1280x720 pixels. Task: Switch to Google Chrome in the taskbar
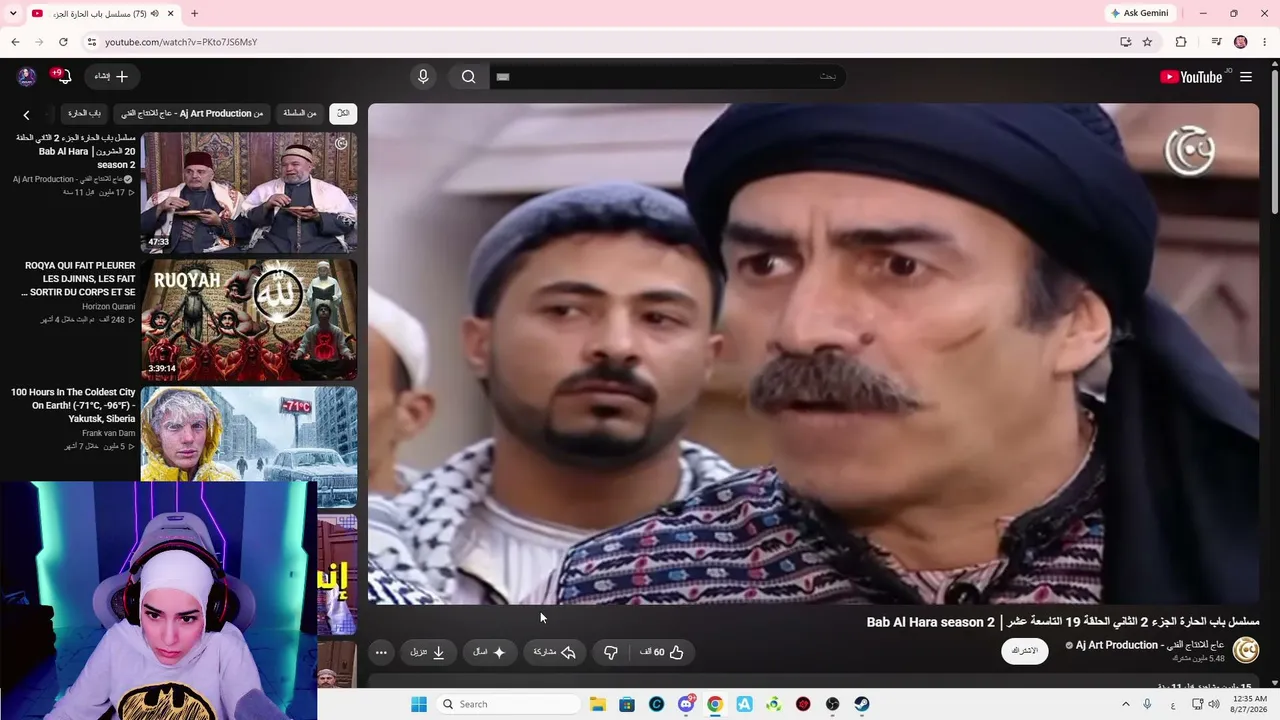[x=715, y=704]
